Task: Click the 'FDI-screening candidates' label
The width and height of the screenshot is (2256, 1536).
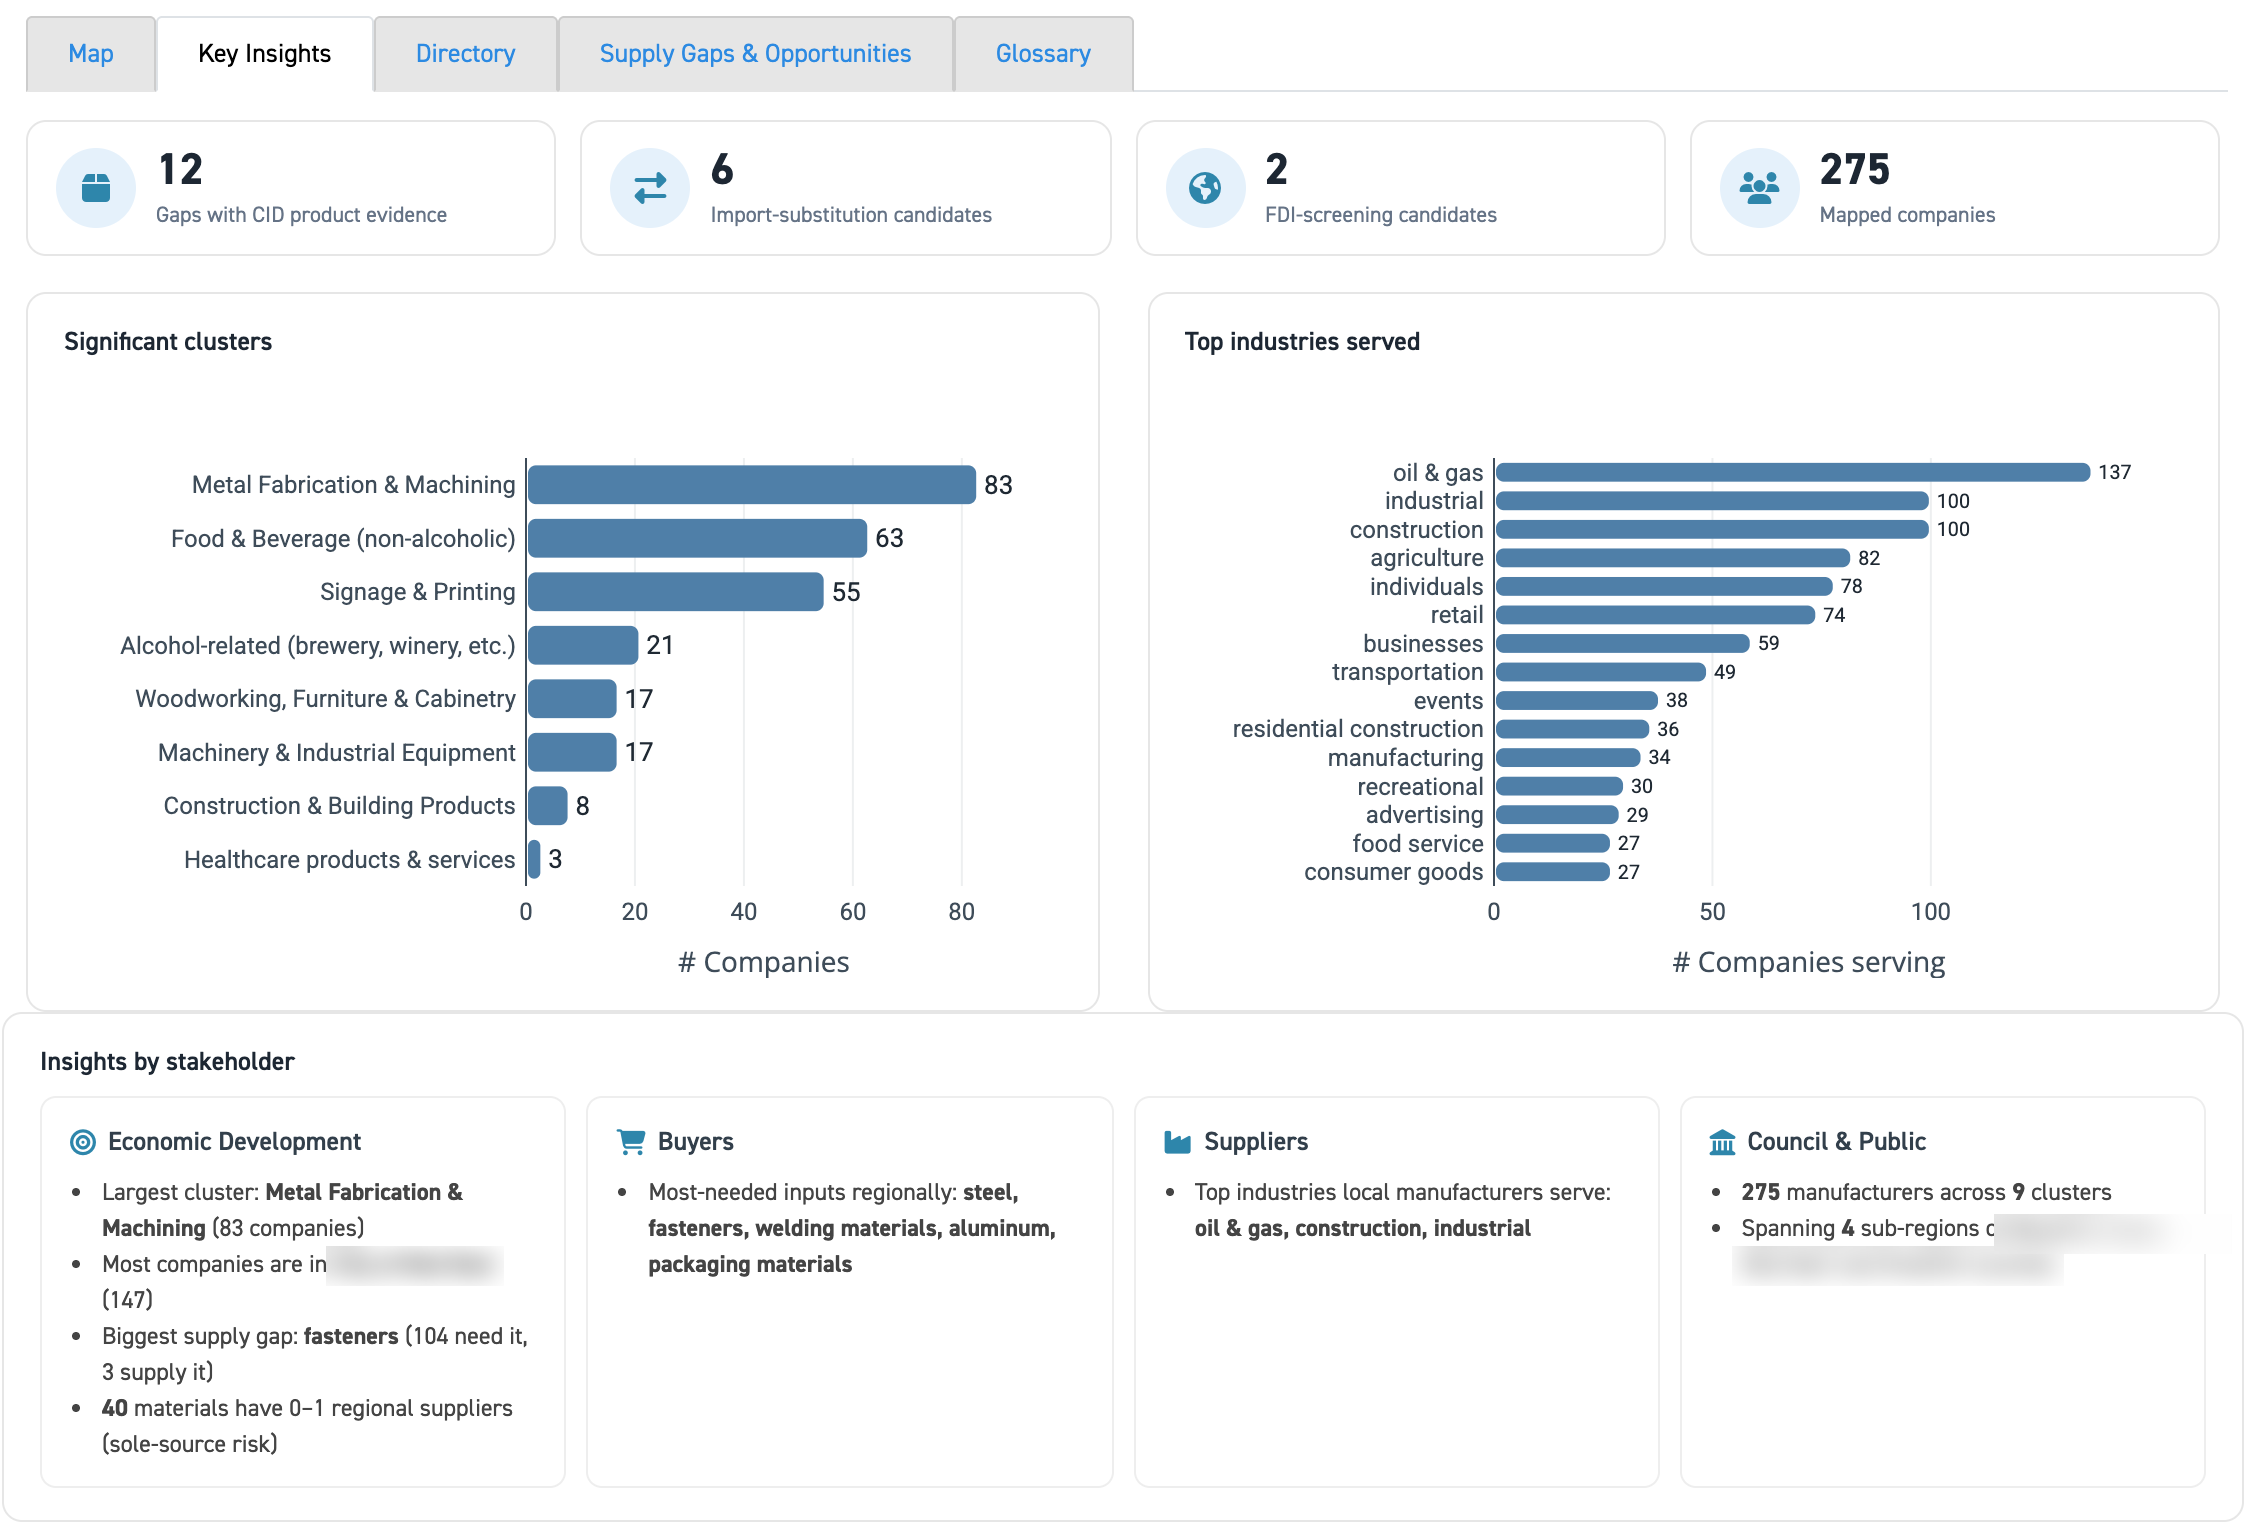Action: click(x=1381, y=215)
